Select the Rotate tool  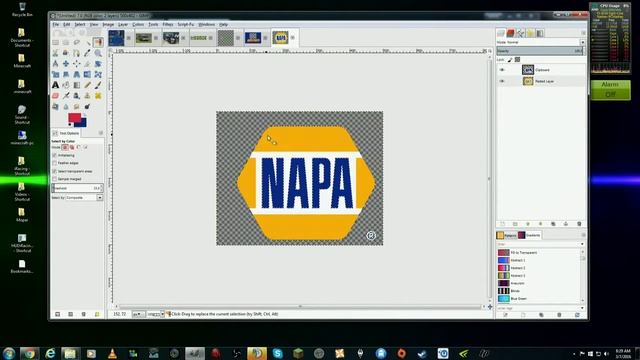coord(98,64)
